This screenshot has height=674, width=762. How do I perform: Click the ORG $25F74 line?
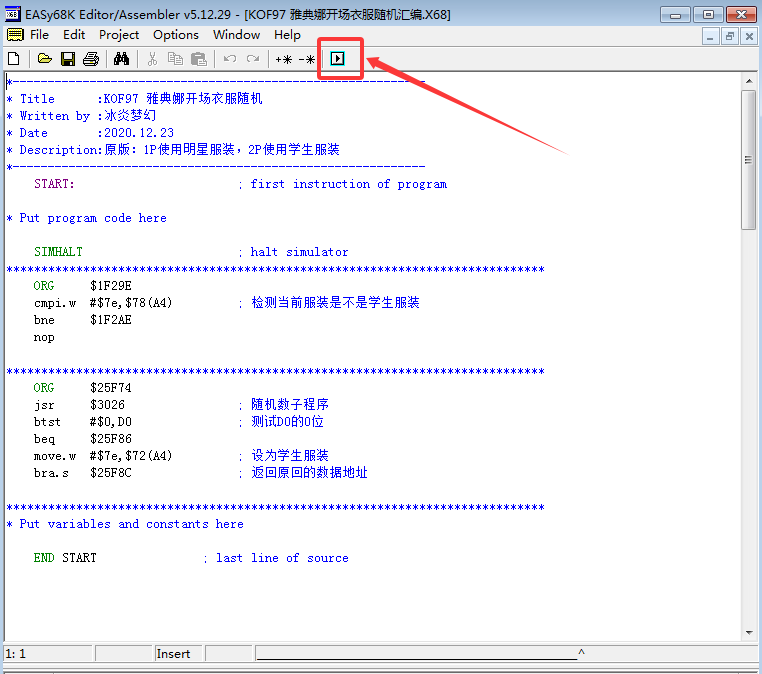coord(83,388)
